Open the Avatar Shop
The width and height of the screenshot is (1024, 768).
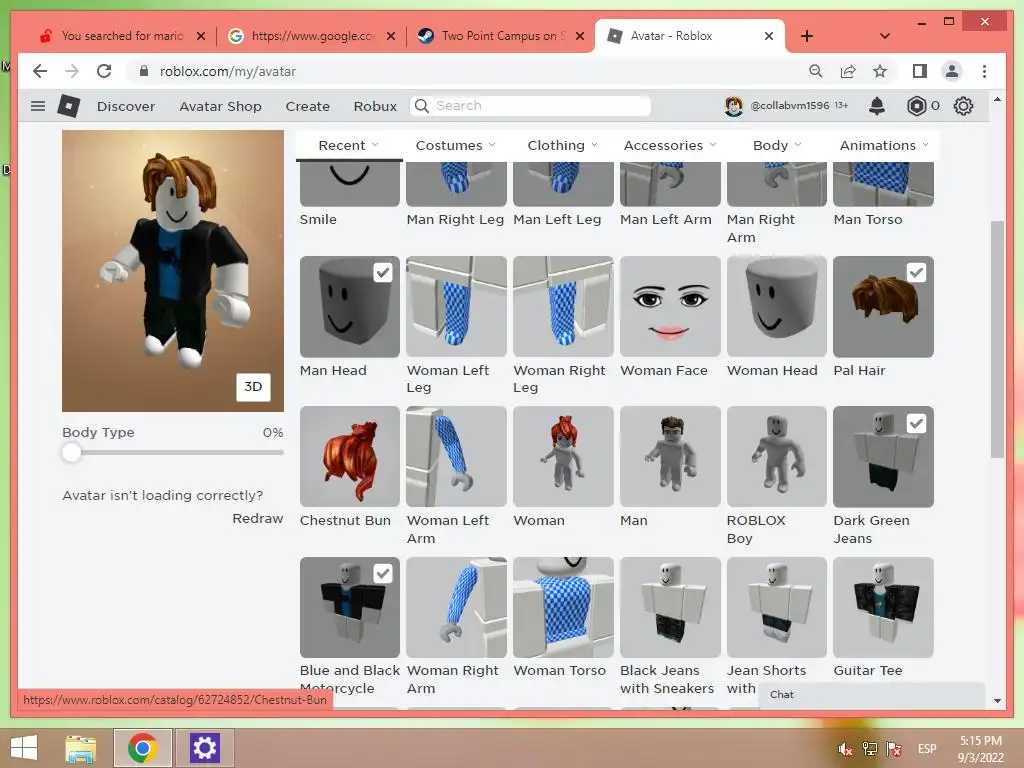pos(221,106)
